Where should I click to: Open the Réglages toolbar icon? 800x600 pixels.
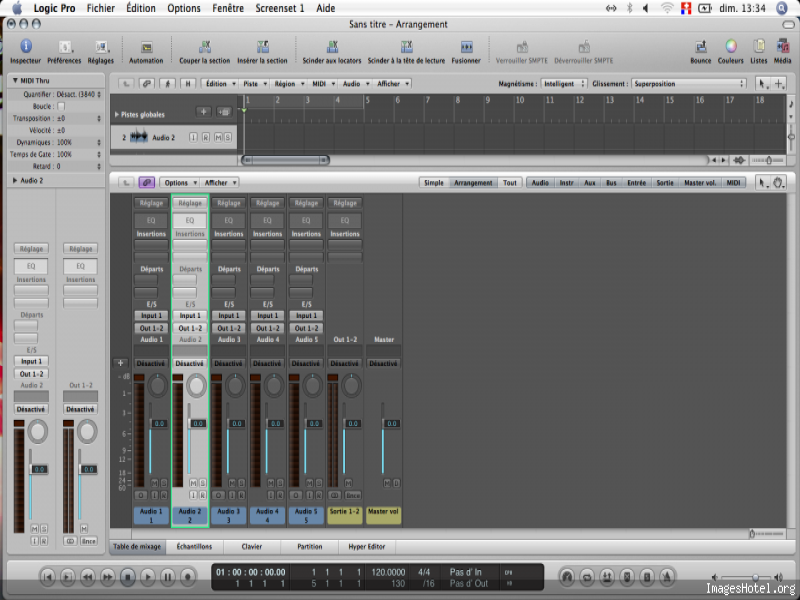click(102, 47)
